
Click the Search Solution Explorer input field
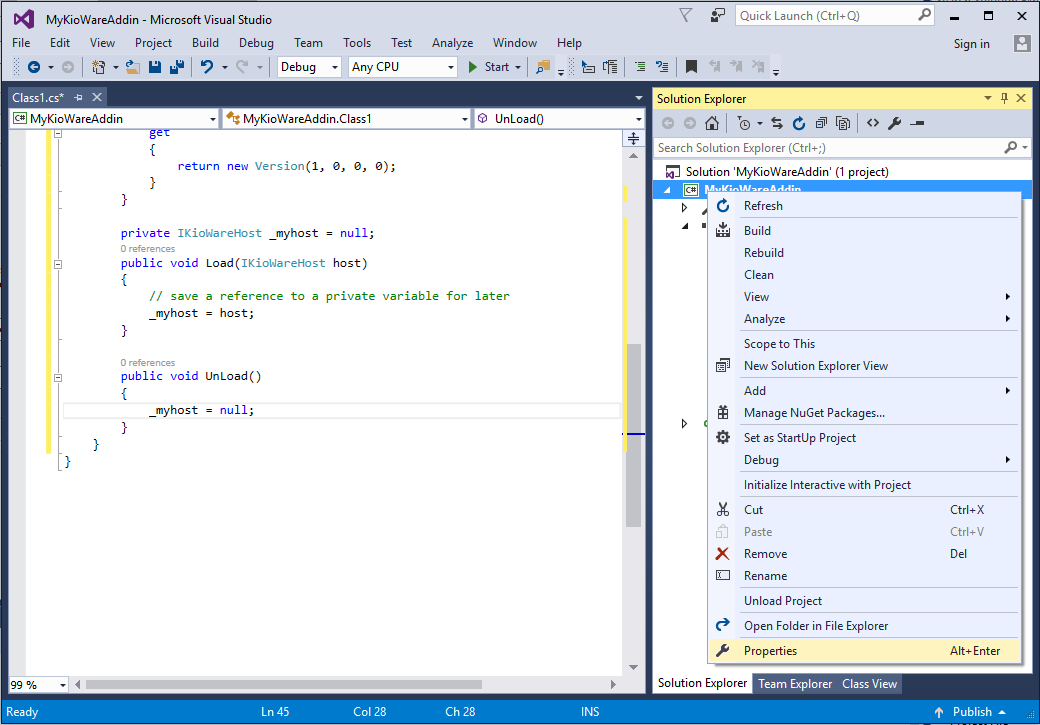point(830,148)
